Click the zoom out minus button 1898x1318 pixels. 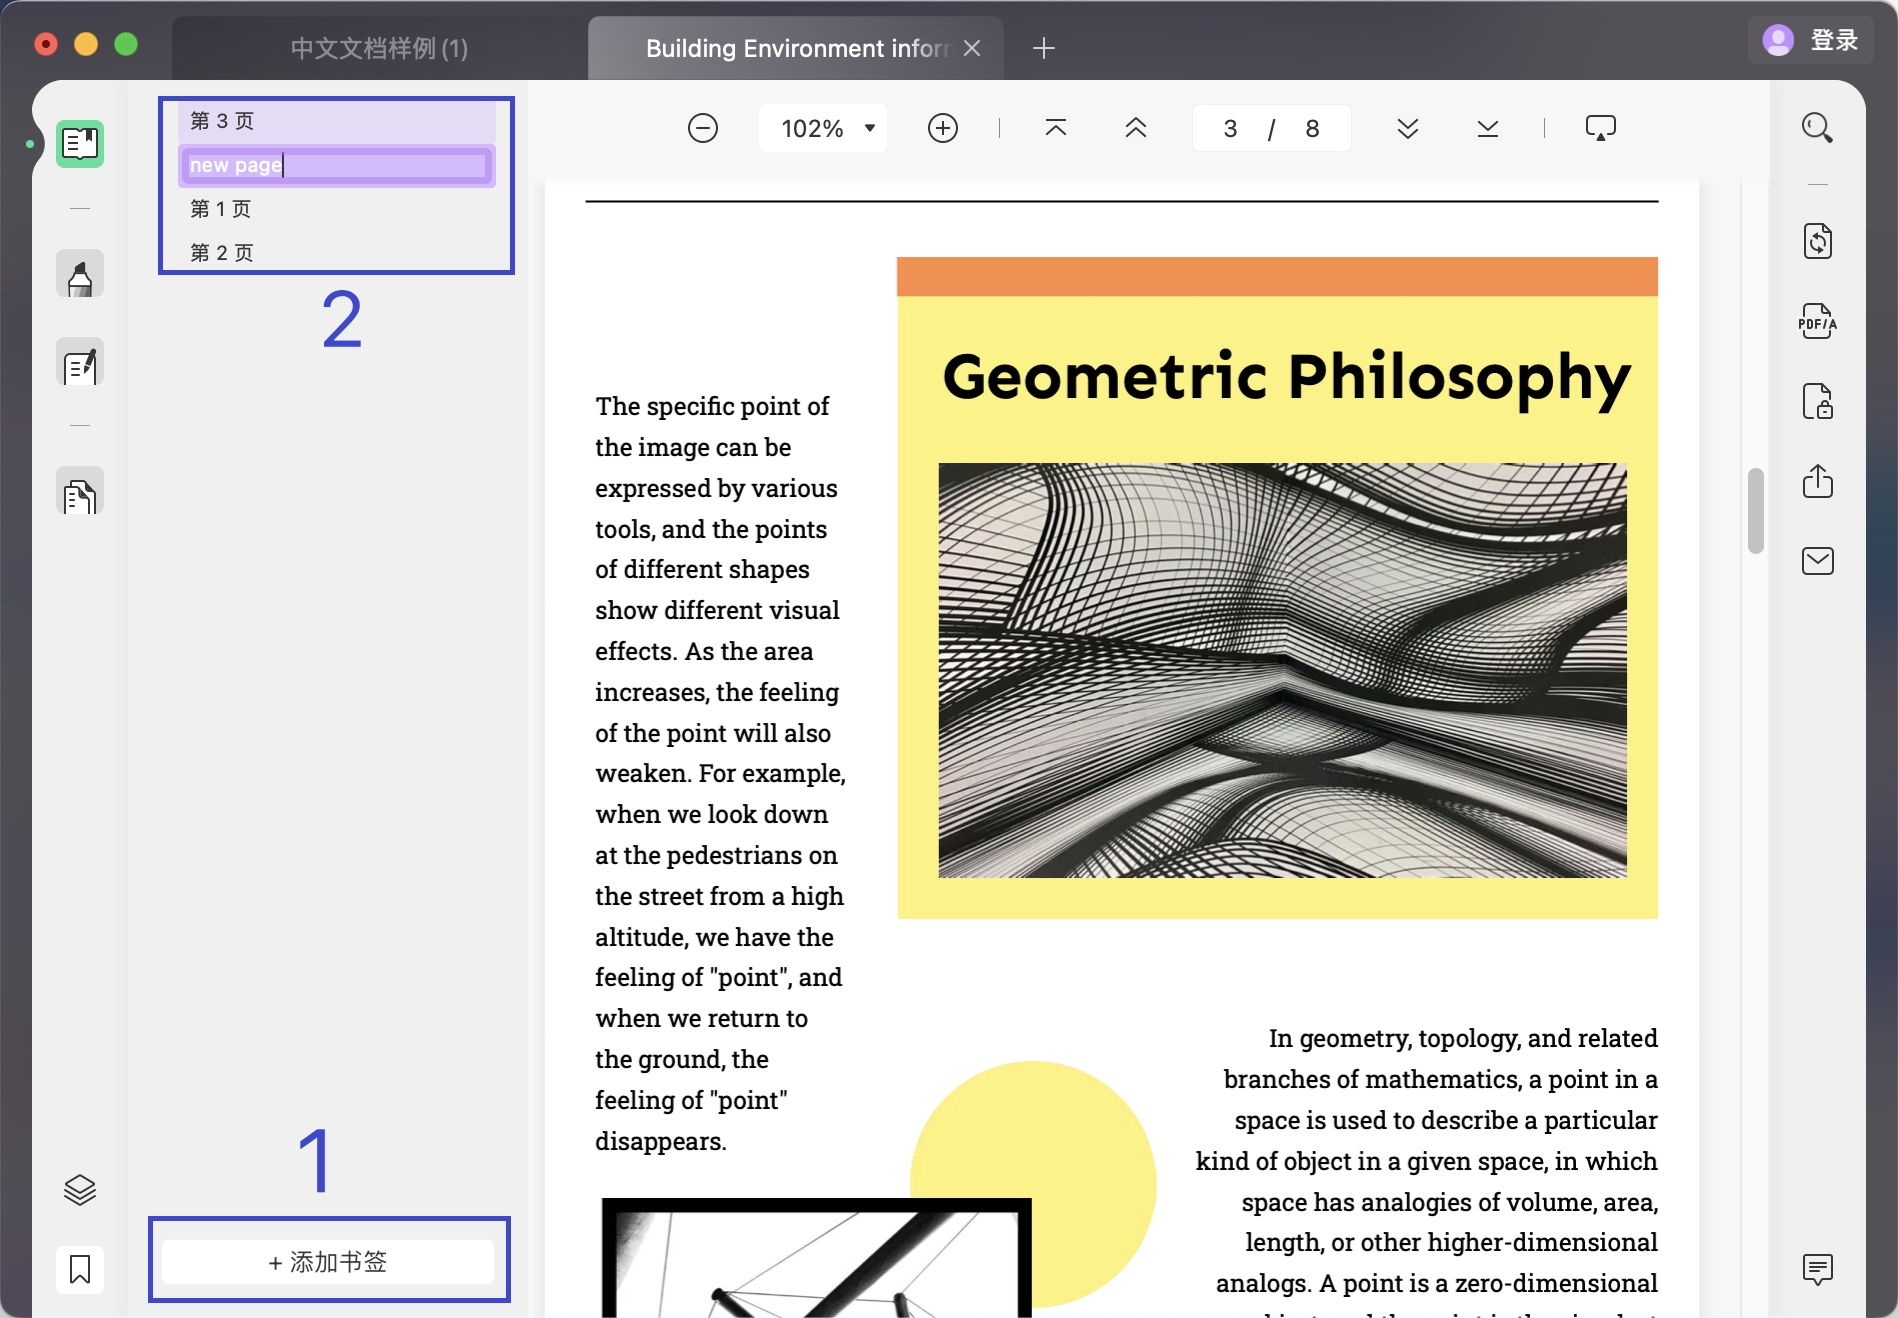703,128
